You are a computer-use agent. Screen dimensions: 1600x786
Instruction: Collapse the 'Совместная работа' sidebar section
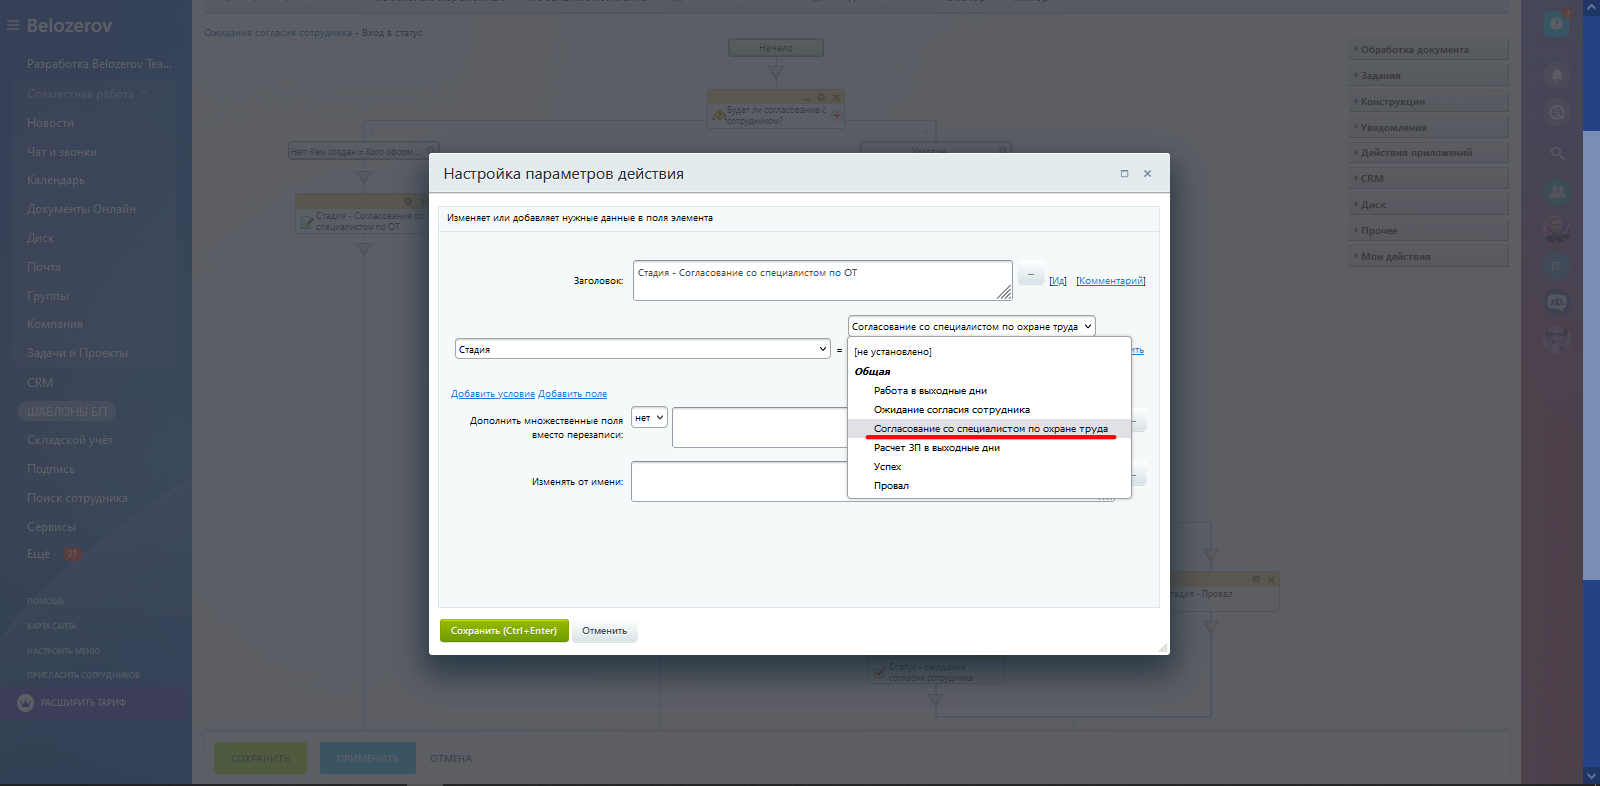click(x=87, y=94)
